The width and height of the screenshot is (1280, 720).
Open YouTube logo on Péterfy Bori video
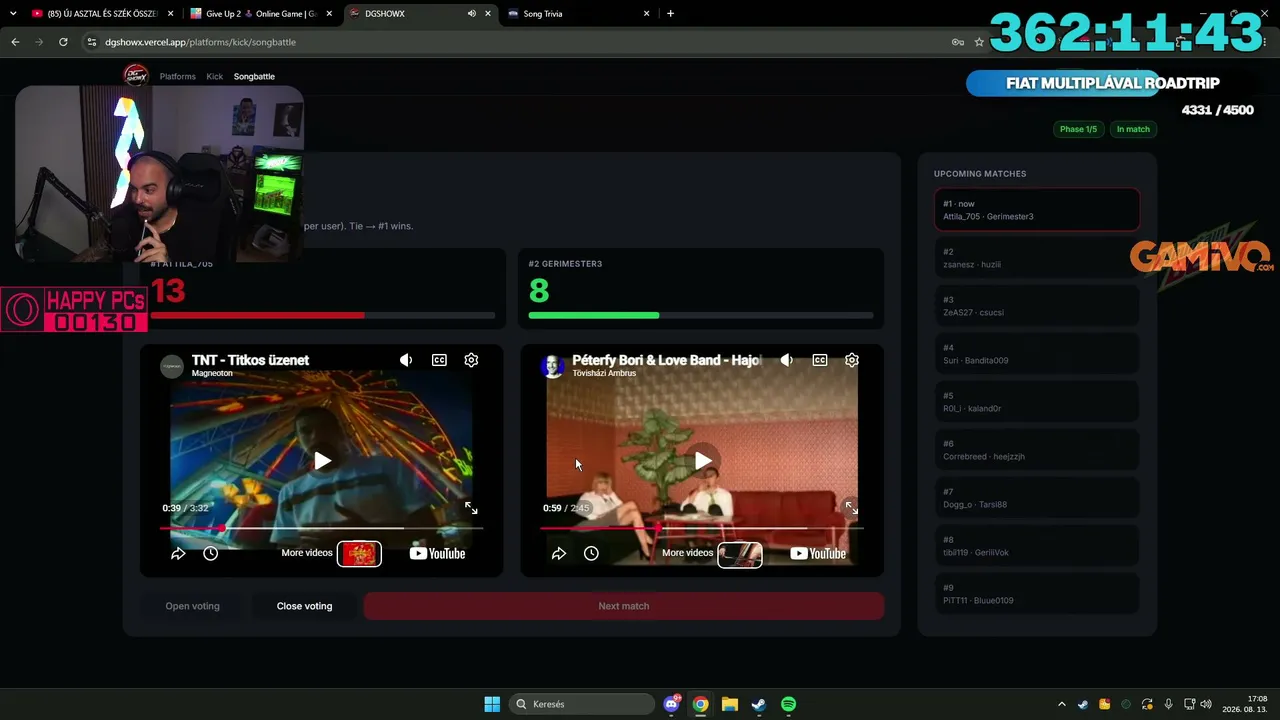click(x=818, y=553)
